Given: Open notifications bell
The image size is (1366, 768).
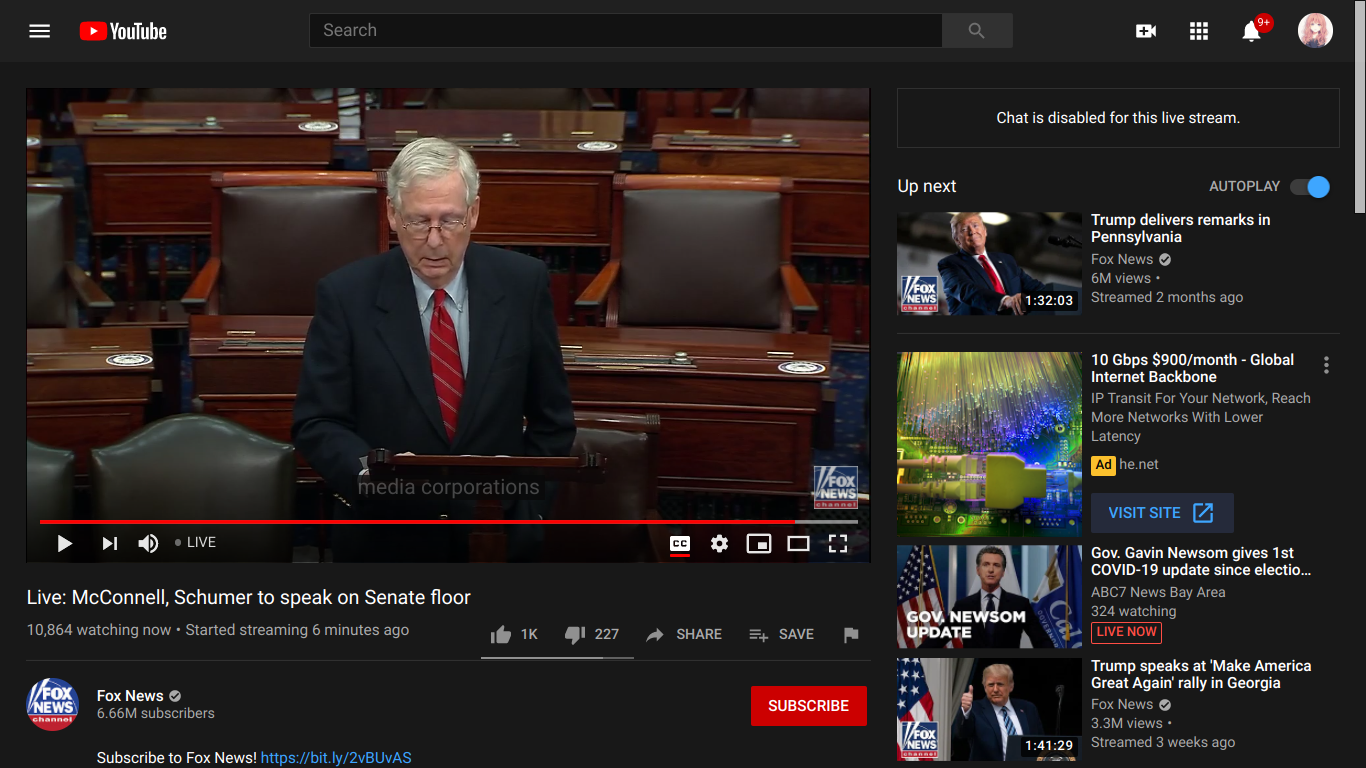Looking at the screenshot, I should pyautogui.click(x=1251, y=31).
